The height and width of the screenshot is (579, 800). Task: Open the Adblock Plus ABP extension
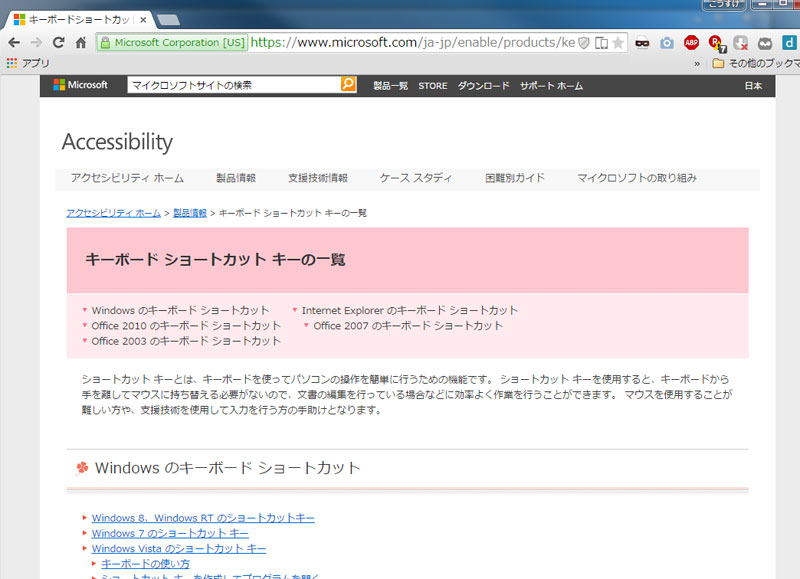691,43
